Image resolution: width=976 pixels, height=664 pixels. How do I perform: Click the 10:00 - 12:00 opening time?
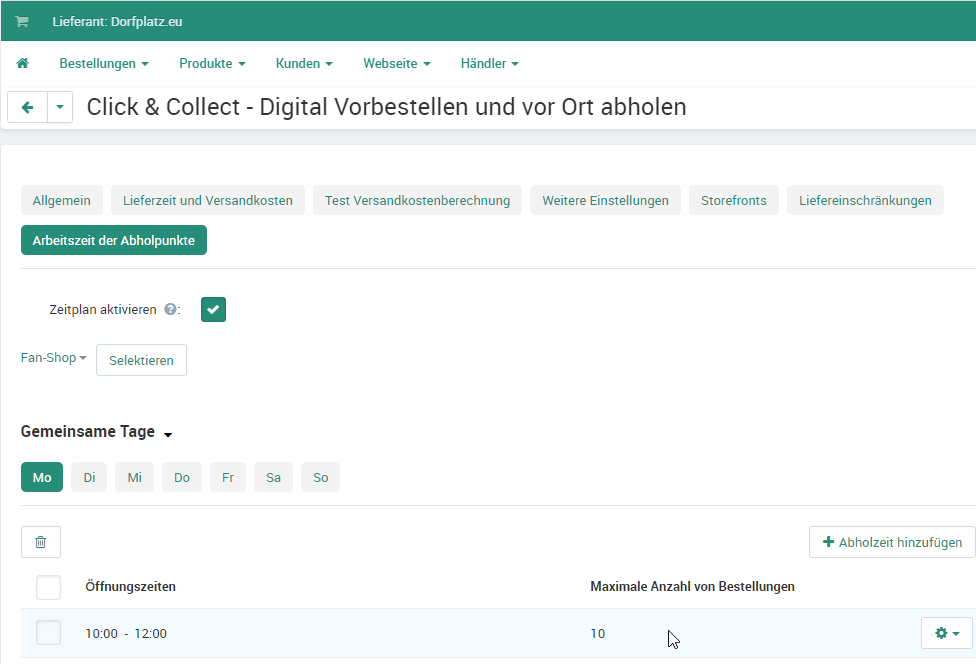[x=126, y=634]
